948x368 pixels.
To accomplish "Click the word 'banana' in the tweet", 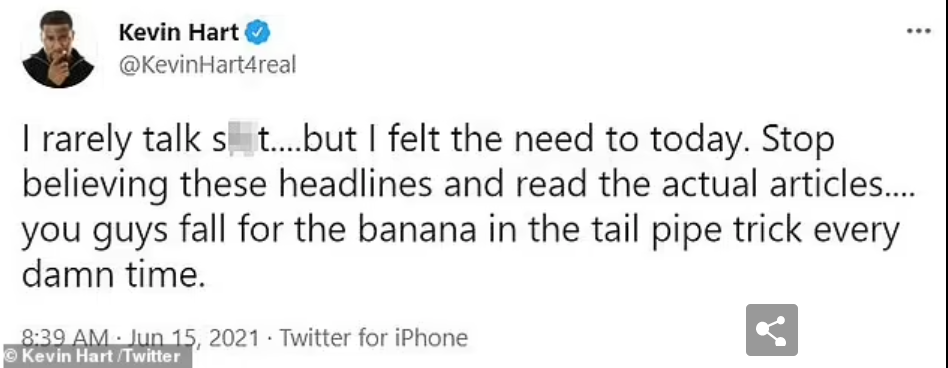I will point(423,231).
